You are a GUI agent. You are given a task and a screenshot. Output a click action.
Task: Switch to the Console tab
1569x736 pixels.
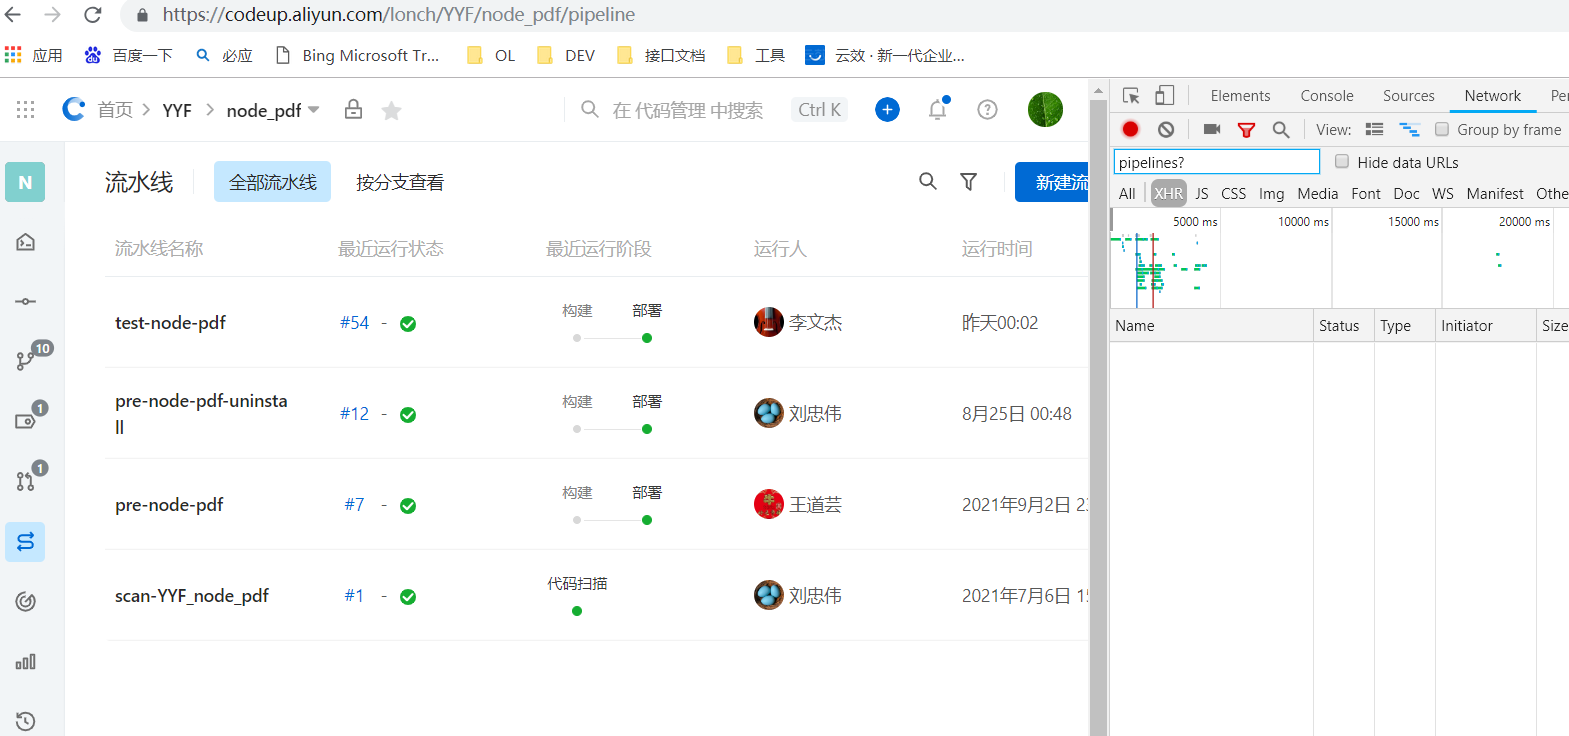click(x=1327, y=96)
